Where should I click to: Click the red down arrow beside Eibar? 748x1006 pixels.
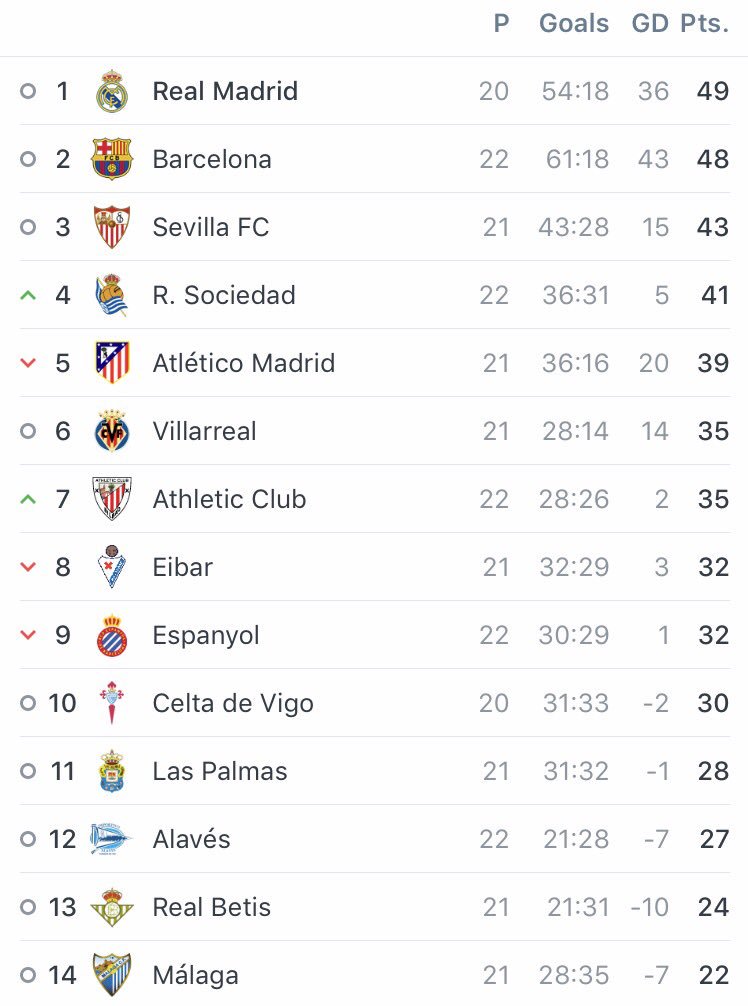28,567
